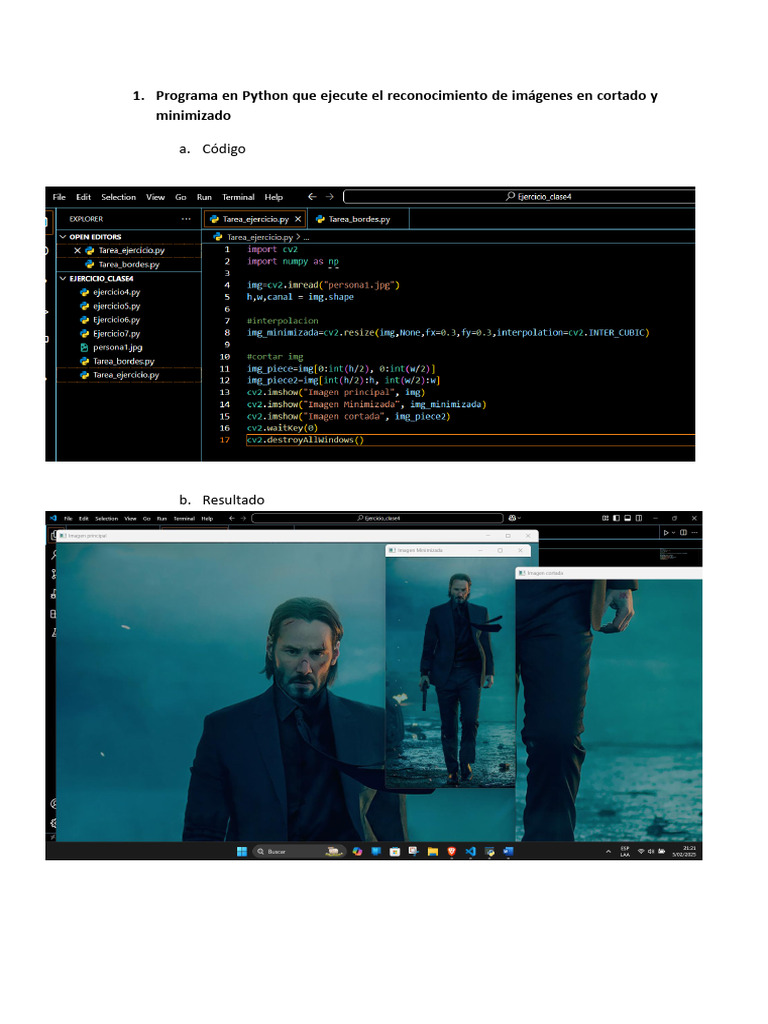Show hidden tray icons chevron
Screen dimensions: 768x1024
coord(608,852)
